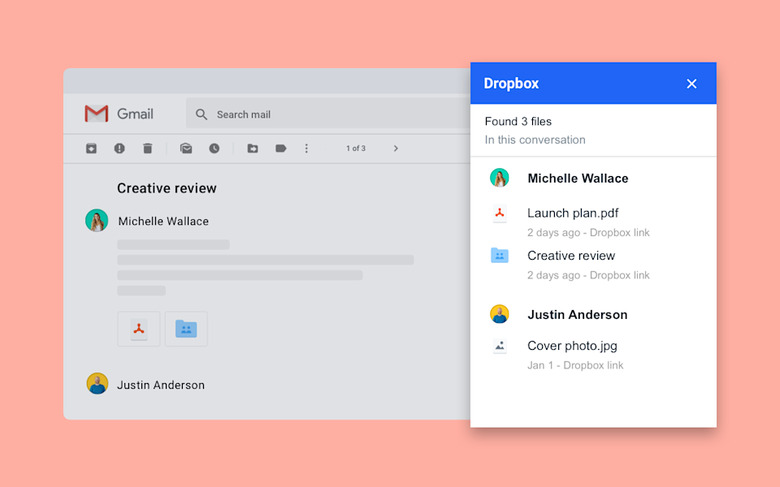Viewport: 780px width, 487px height.
Task: Click the Archive icon in Gmail toolbar
Action: point(91,148)
